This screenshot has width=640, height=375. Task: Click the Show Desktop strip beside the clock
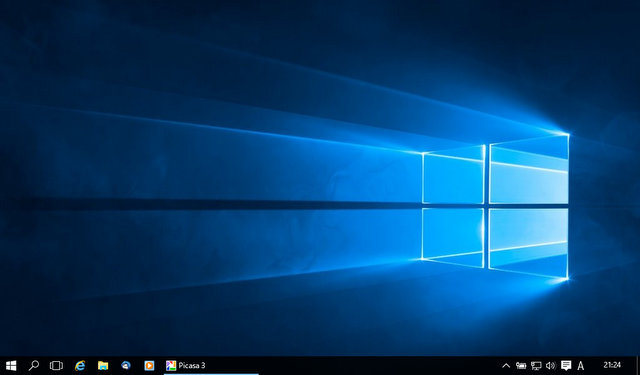pyautogui.click(x=638, y=366)
